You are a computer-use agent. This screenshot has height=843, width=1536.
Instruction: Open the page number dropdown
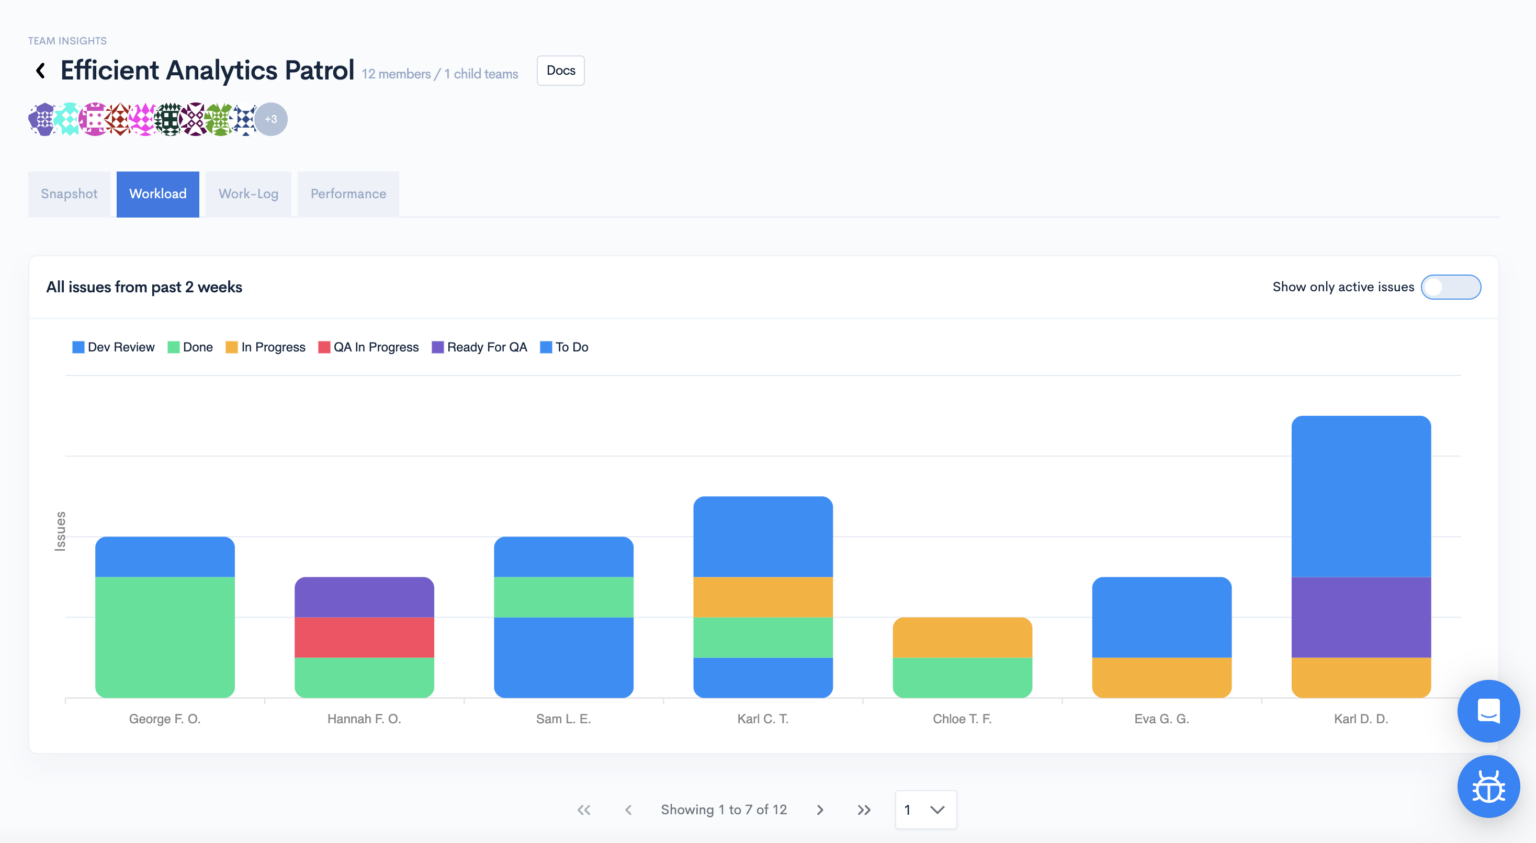(925, 810)
